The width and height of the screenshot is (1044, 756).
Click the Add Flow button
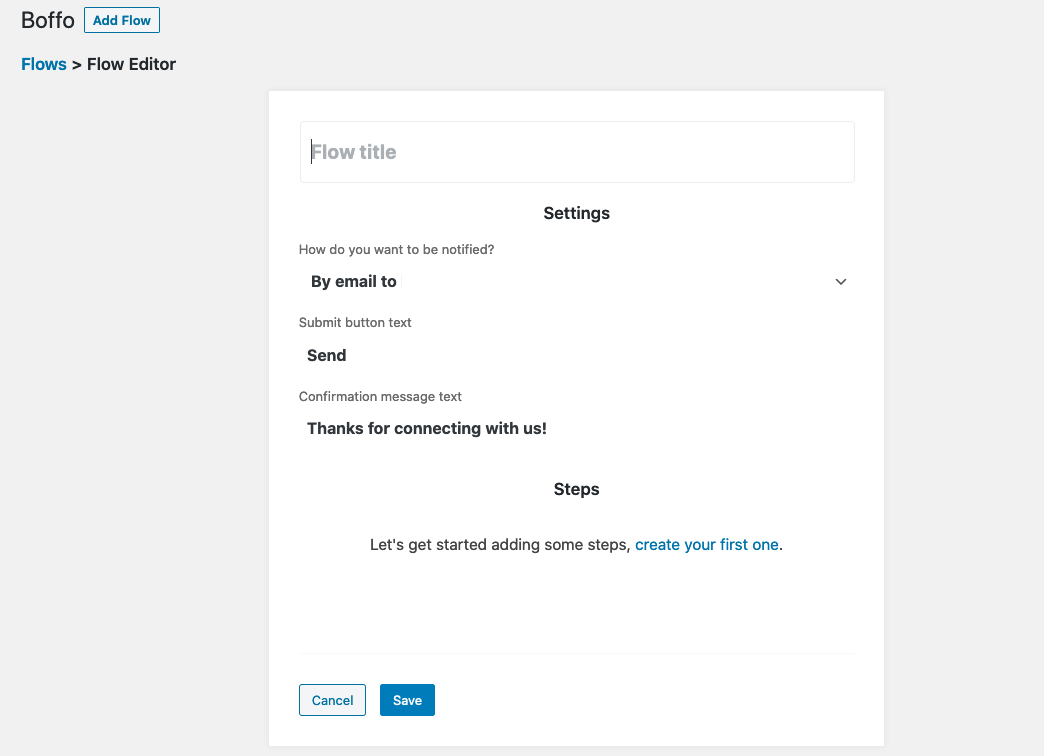[x=122, y=20]
